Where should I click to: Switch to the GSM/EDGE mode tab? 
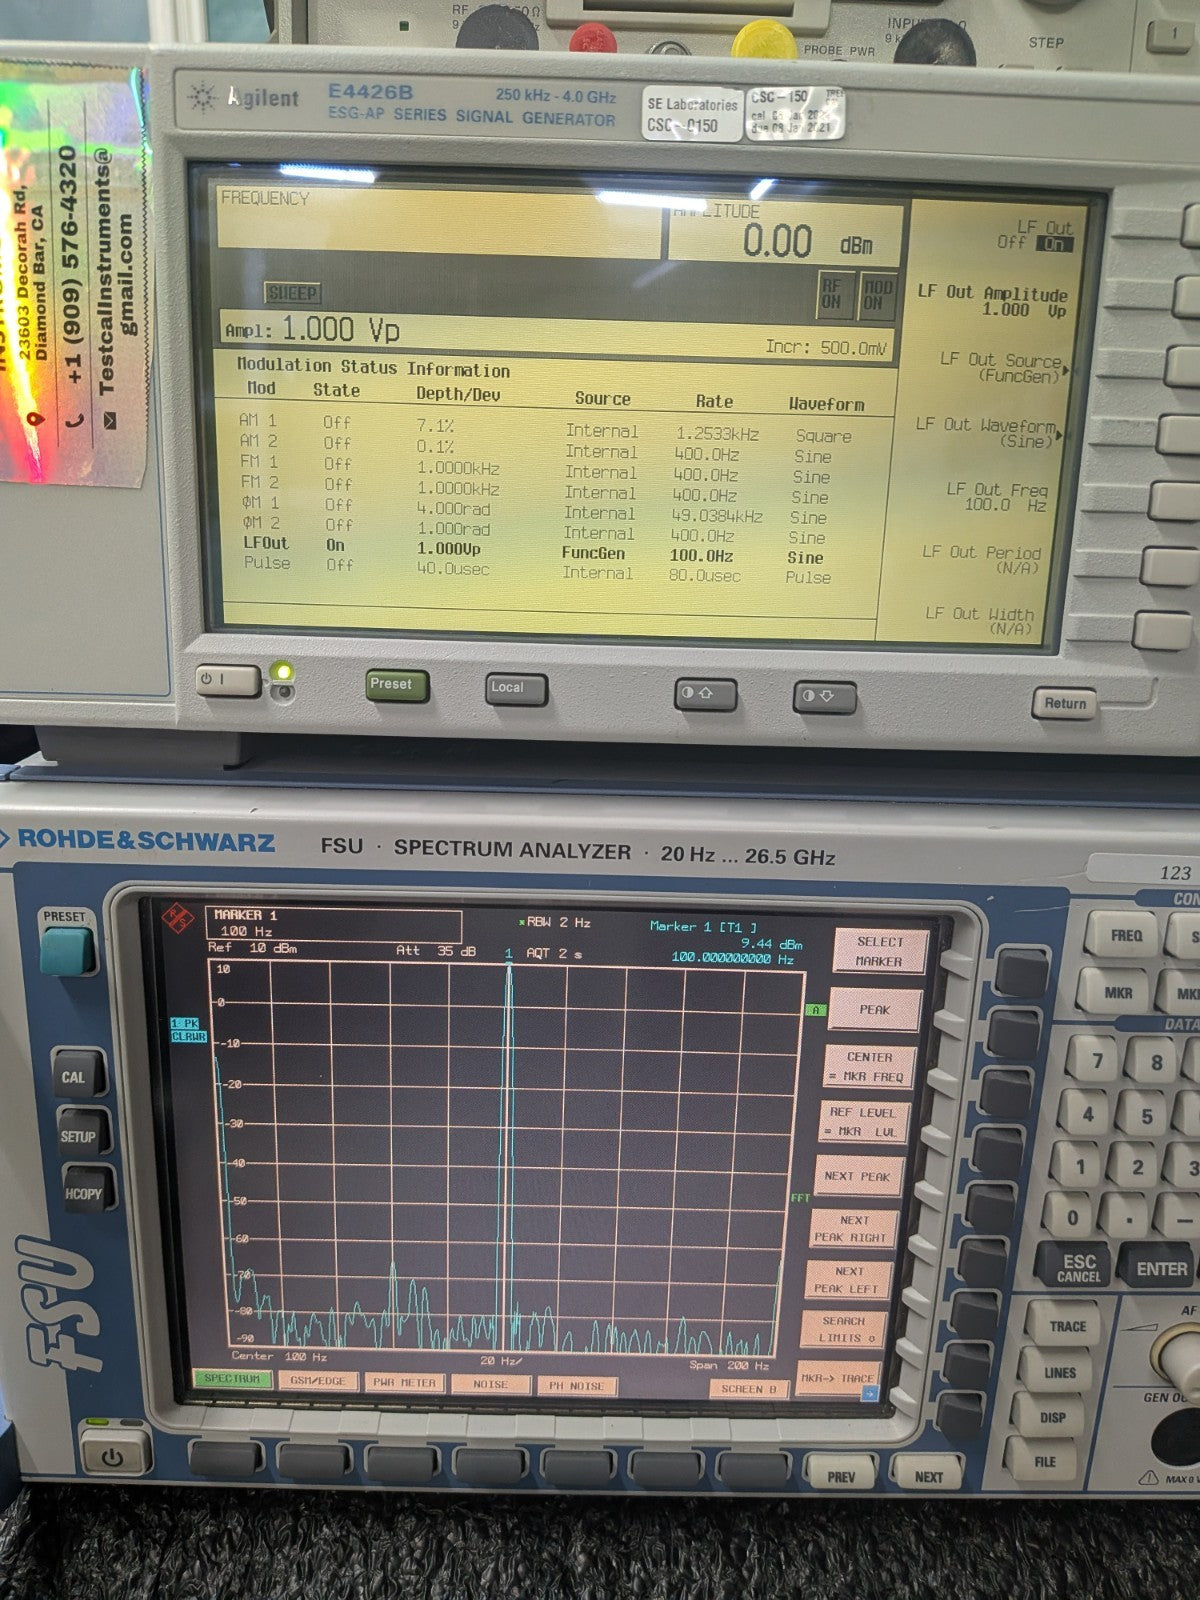tap(318, 1381)
